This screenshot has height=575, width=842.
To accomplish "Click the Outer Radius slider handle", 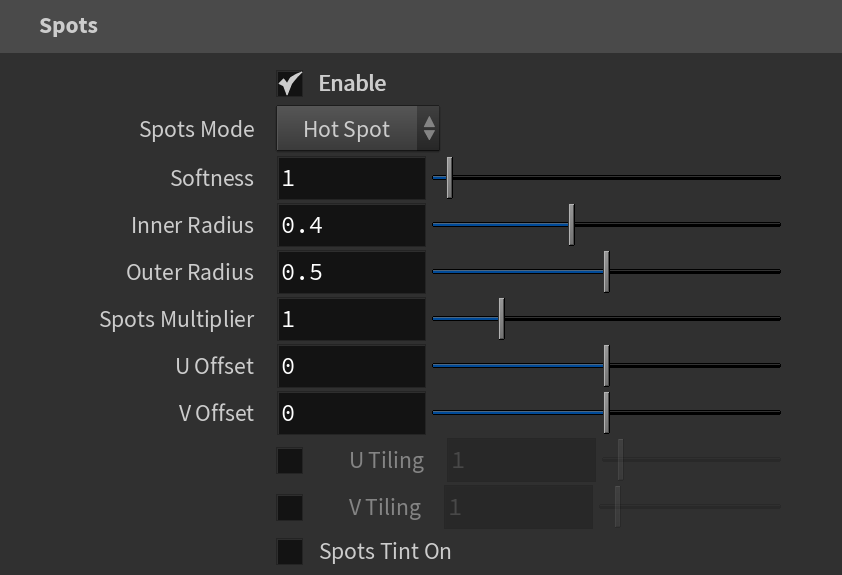I will [606, 272].
